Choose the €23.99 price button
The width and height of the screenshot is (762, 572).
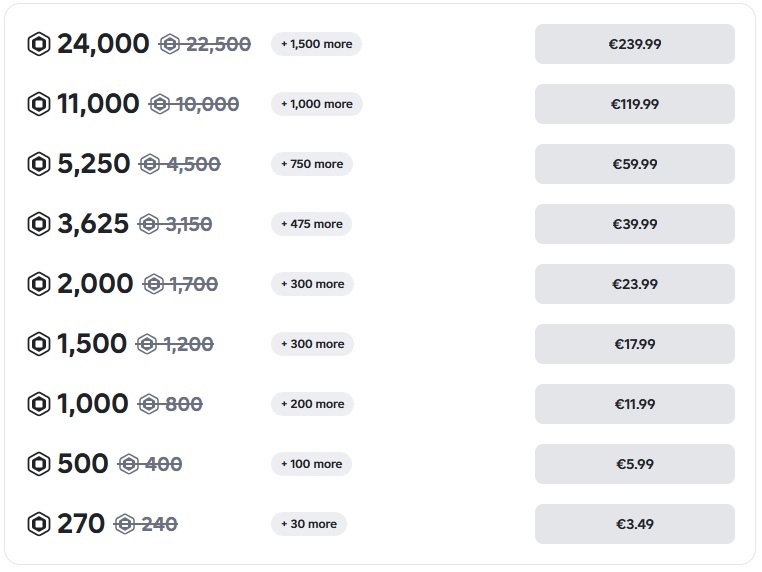tap(635, 284)
